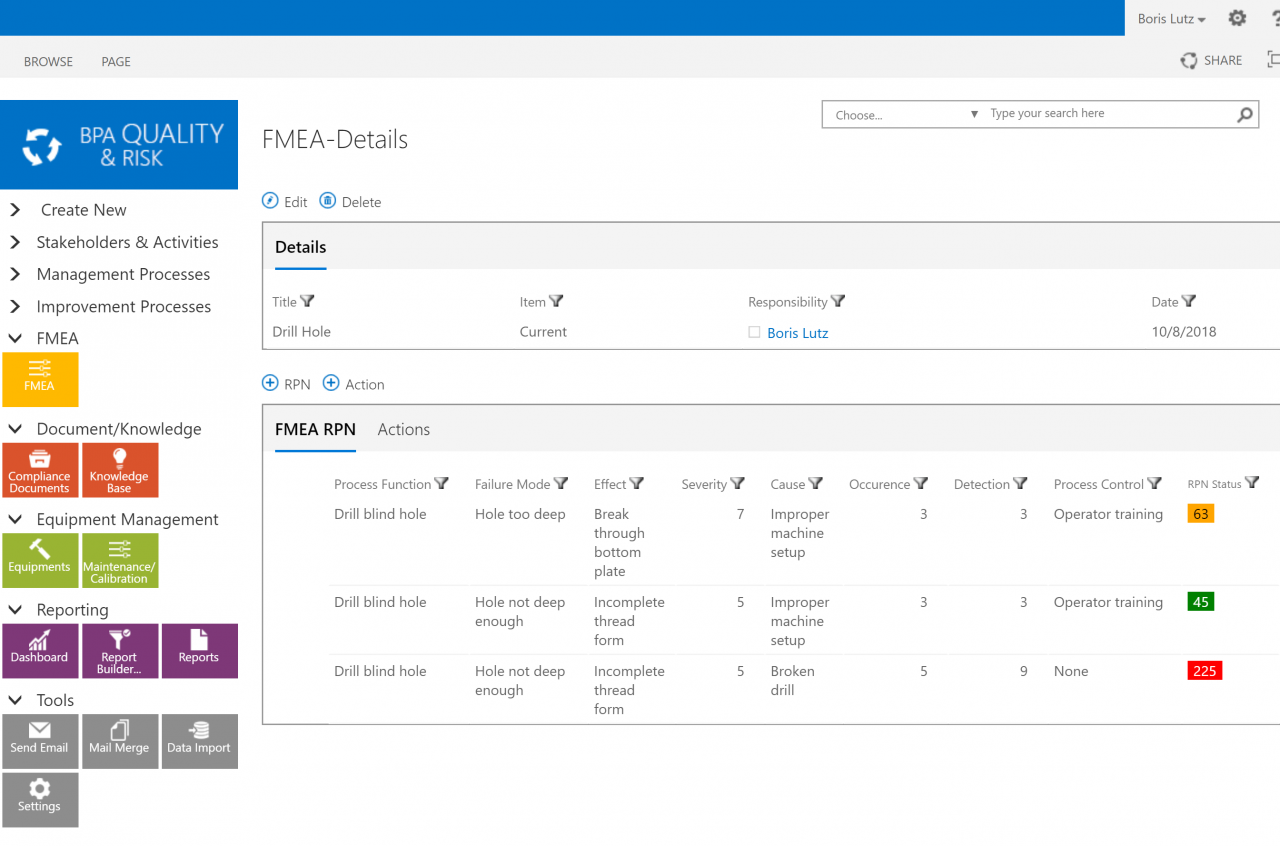Click the red 225 RPN status badge
1280x846 pixels.
(1204, 671)
